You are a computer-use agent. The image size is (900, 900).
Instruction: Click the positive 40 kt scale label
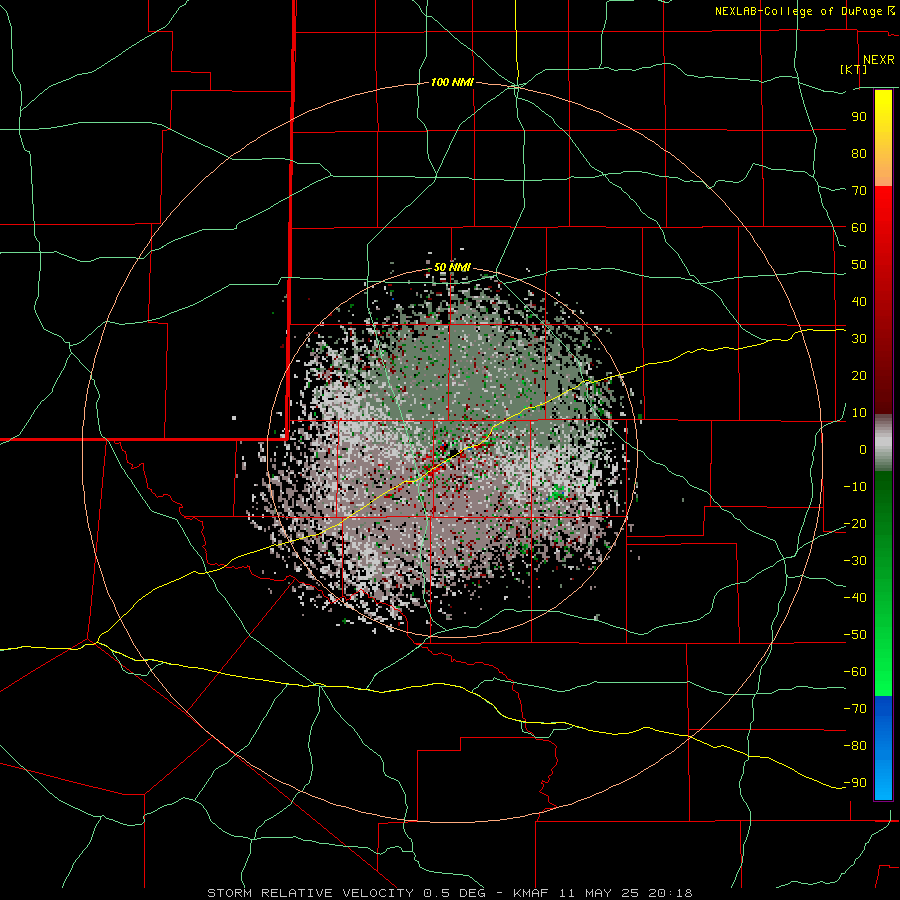point(859,301)
